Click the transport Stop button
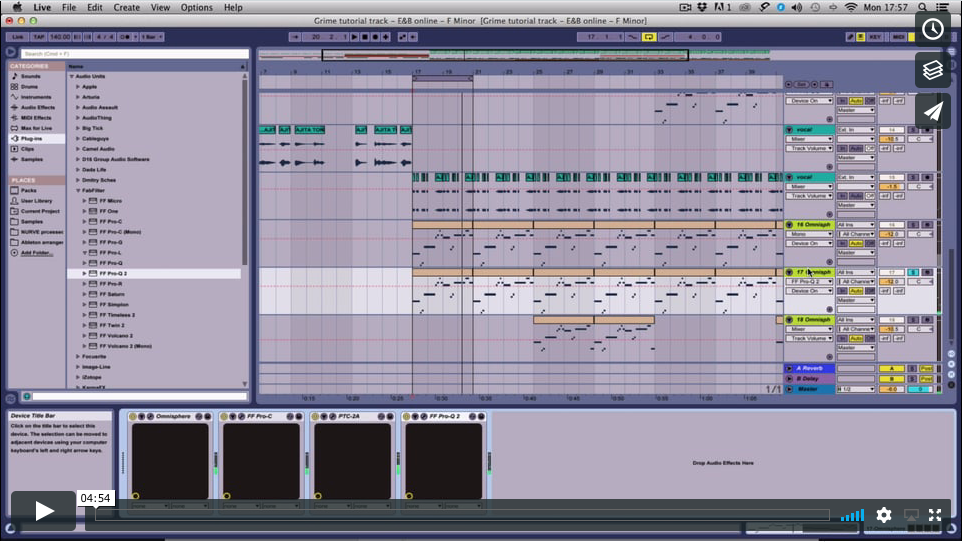The height and width of the screenshot is (542, 962). (365, 37)
